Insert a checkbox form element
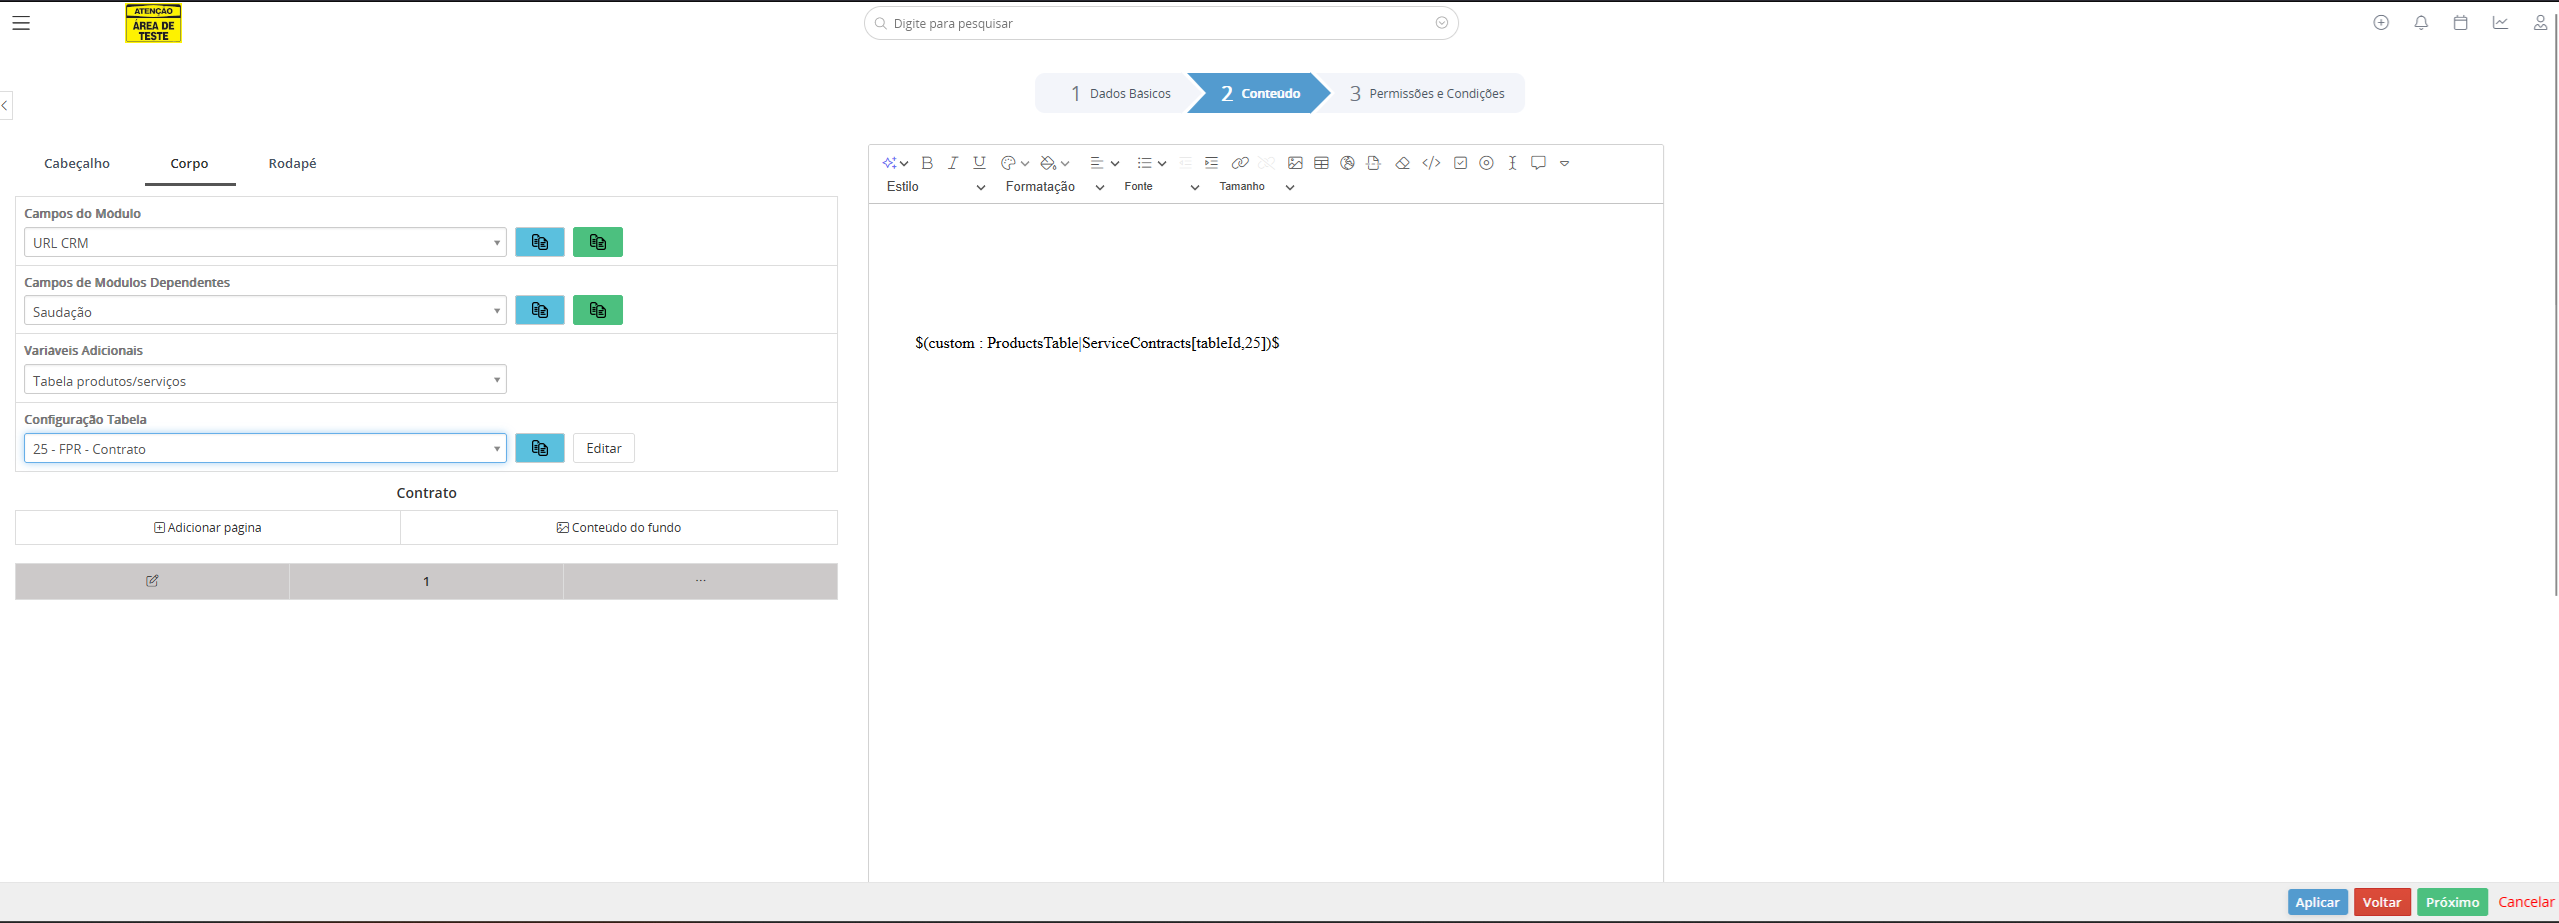2559x923 pixels. pos(1460,163)
